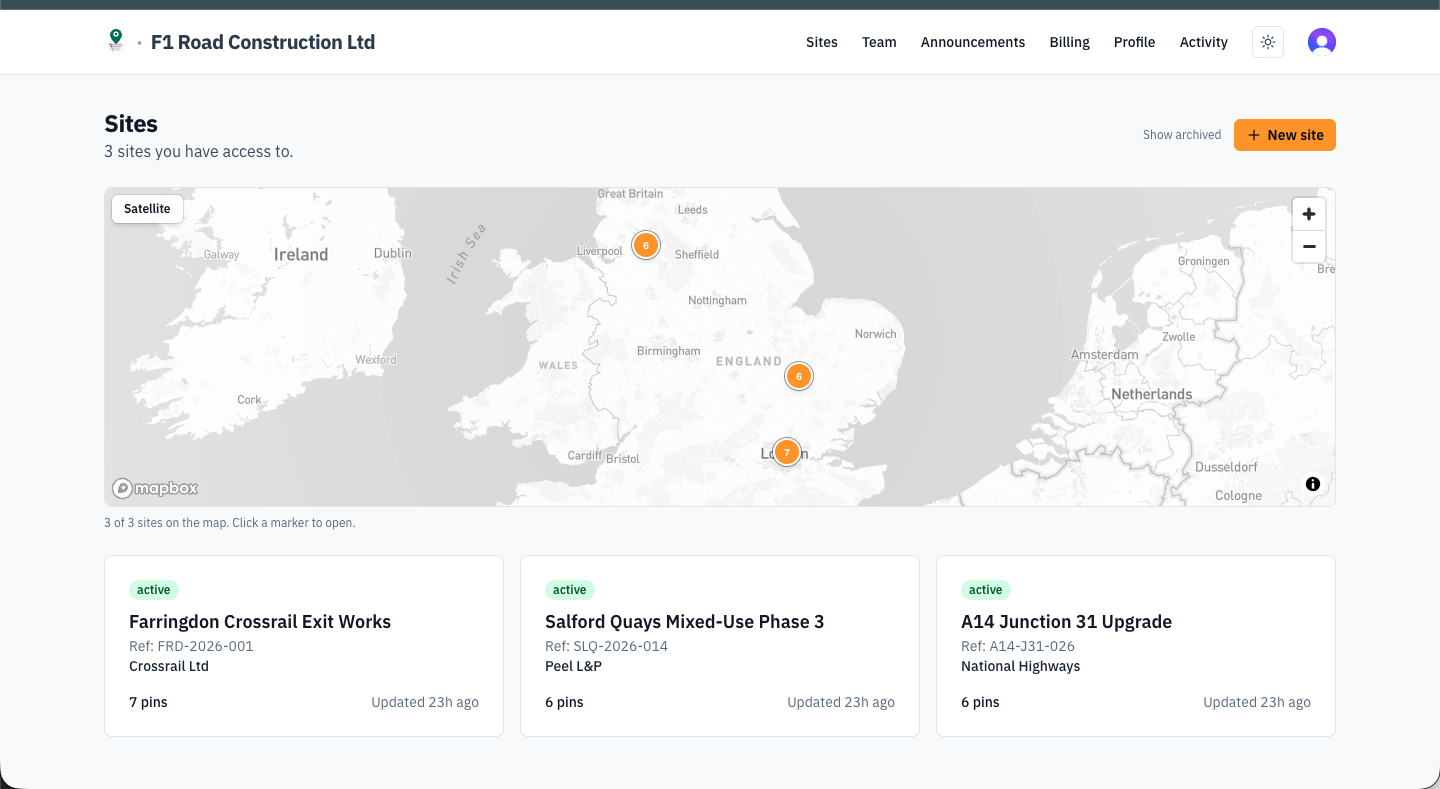Screen dimensions: 1440x789
Task: Click the map pin logo beside the company name
Action: click(x=117, y=40)
